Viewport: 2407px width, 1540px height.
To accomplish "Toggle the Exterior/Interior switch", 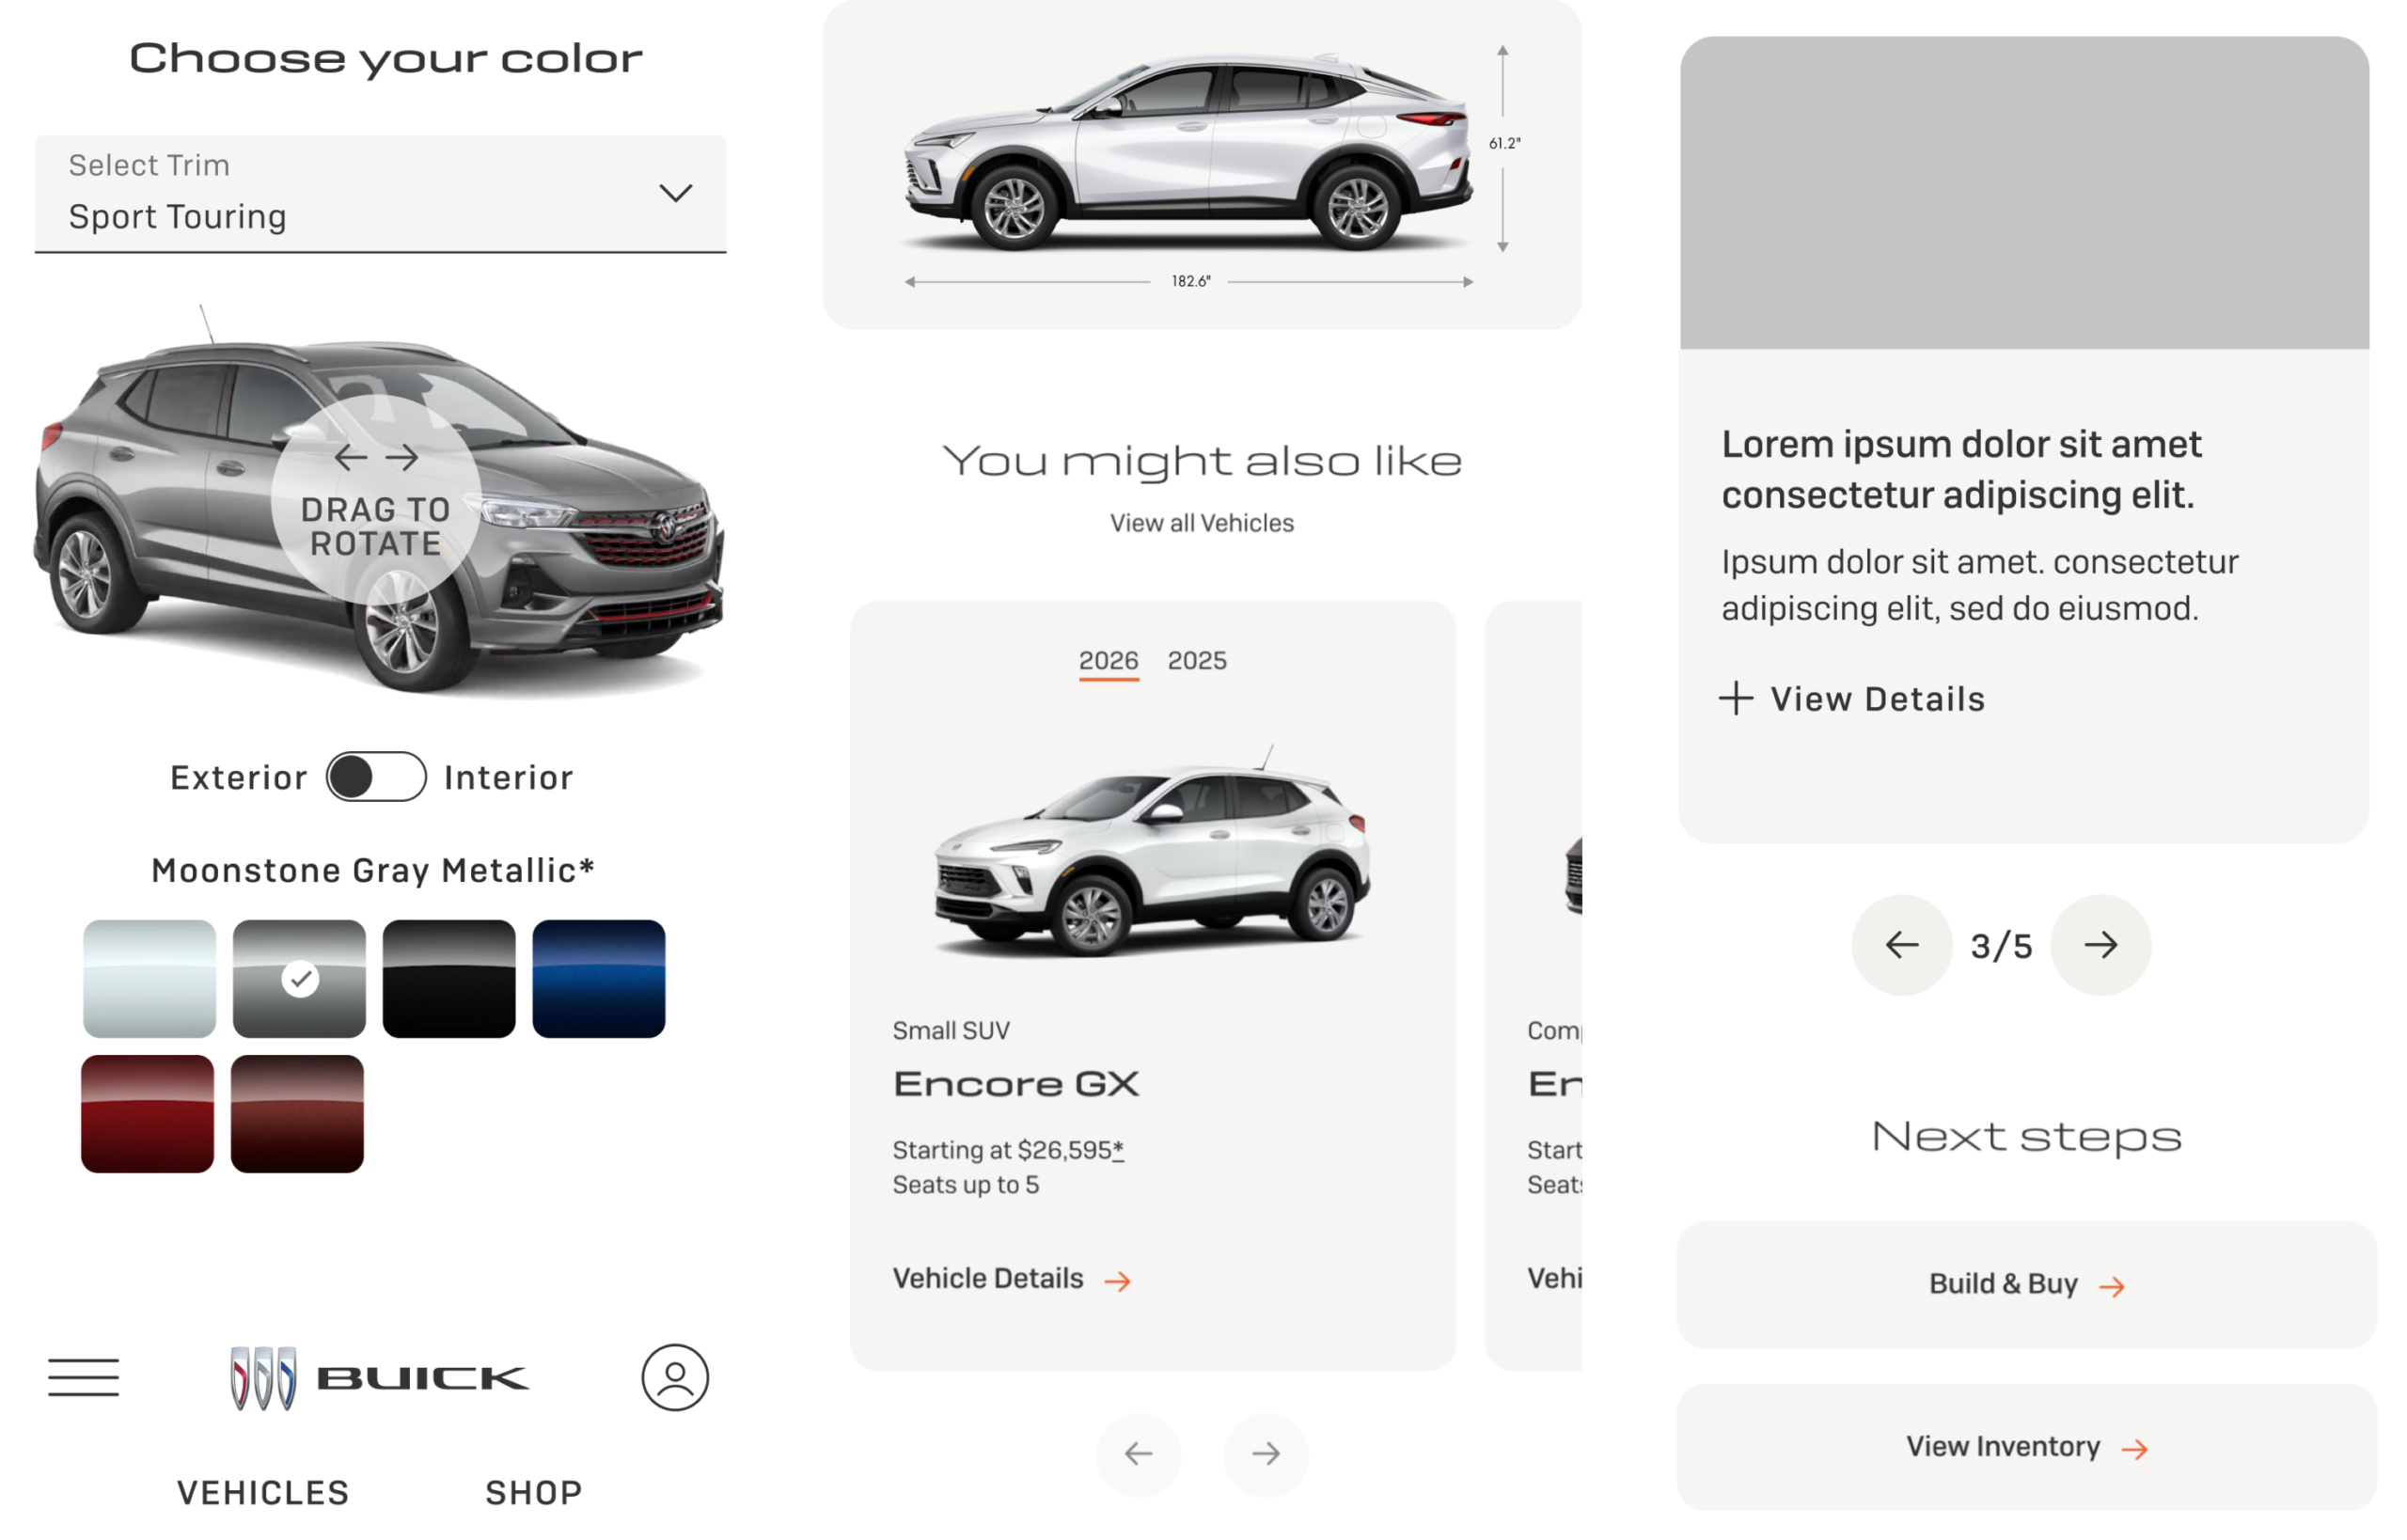I will [376, 777].
